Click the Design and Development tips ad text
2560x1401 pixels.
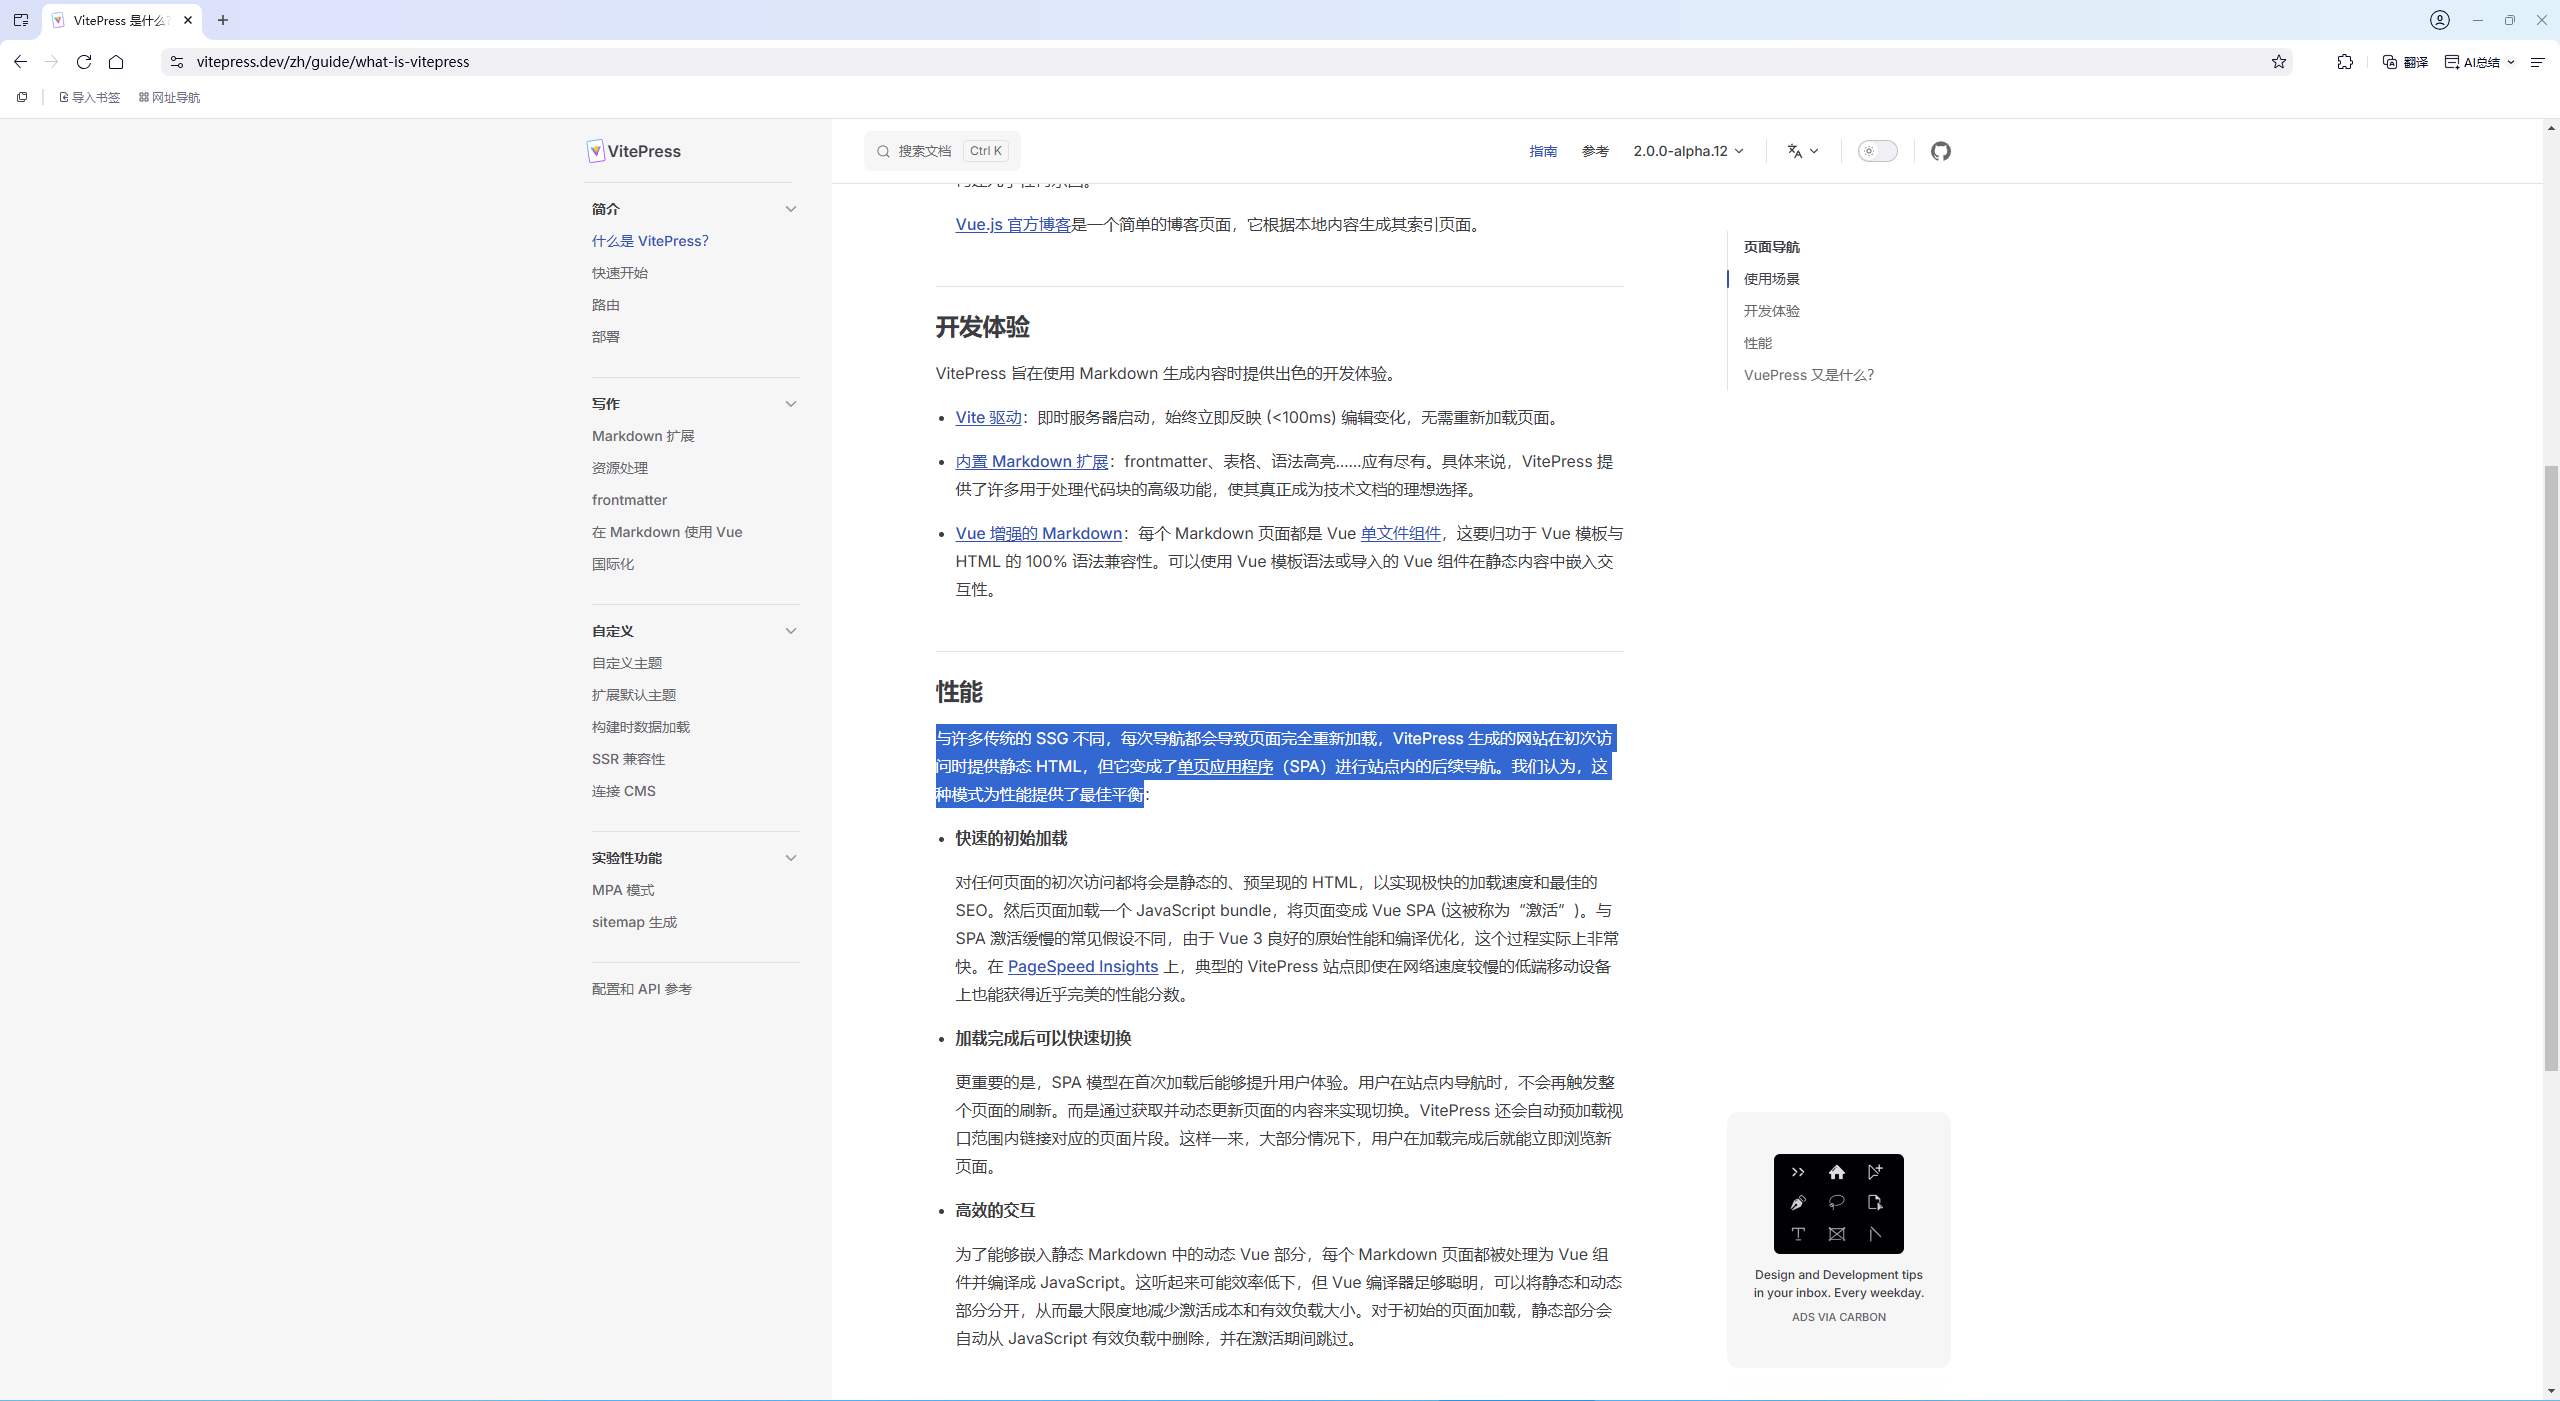1838,1283
